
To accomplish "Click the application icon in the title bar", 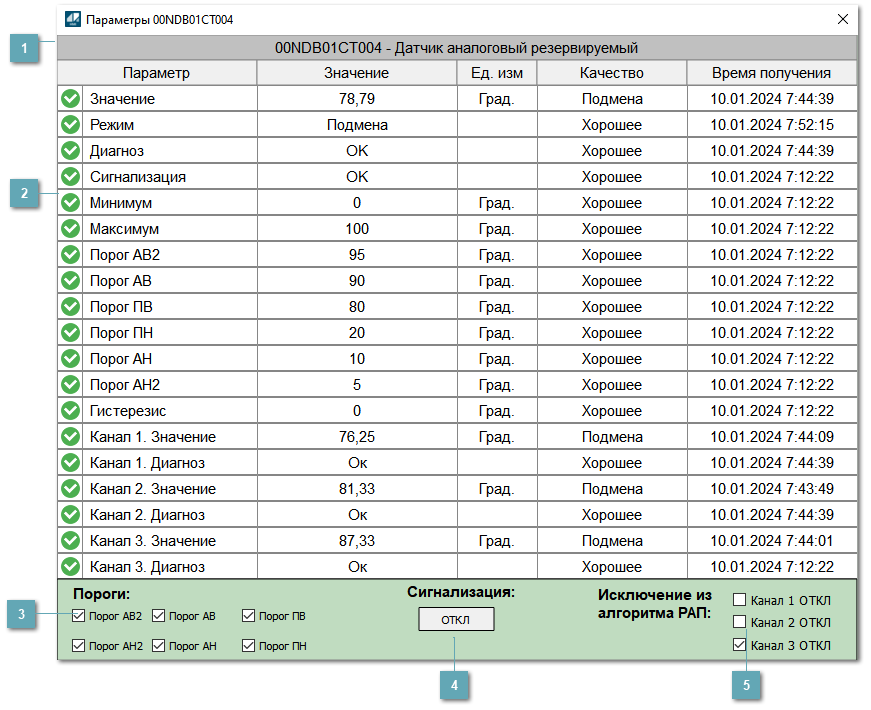I will (73, 19).
